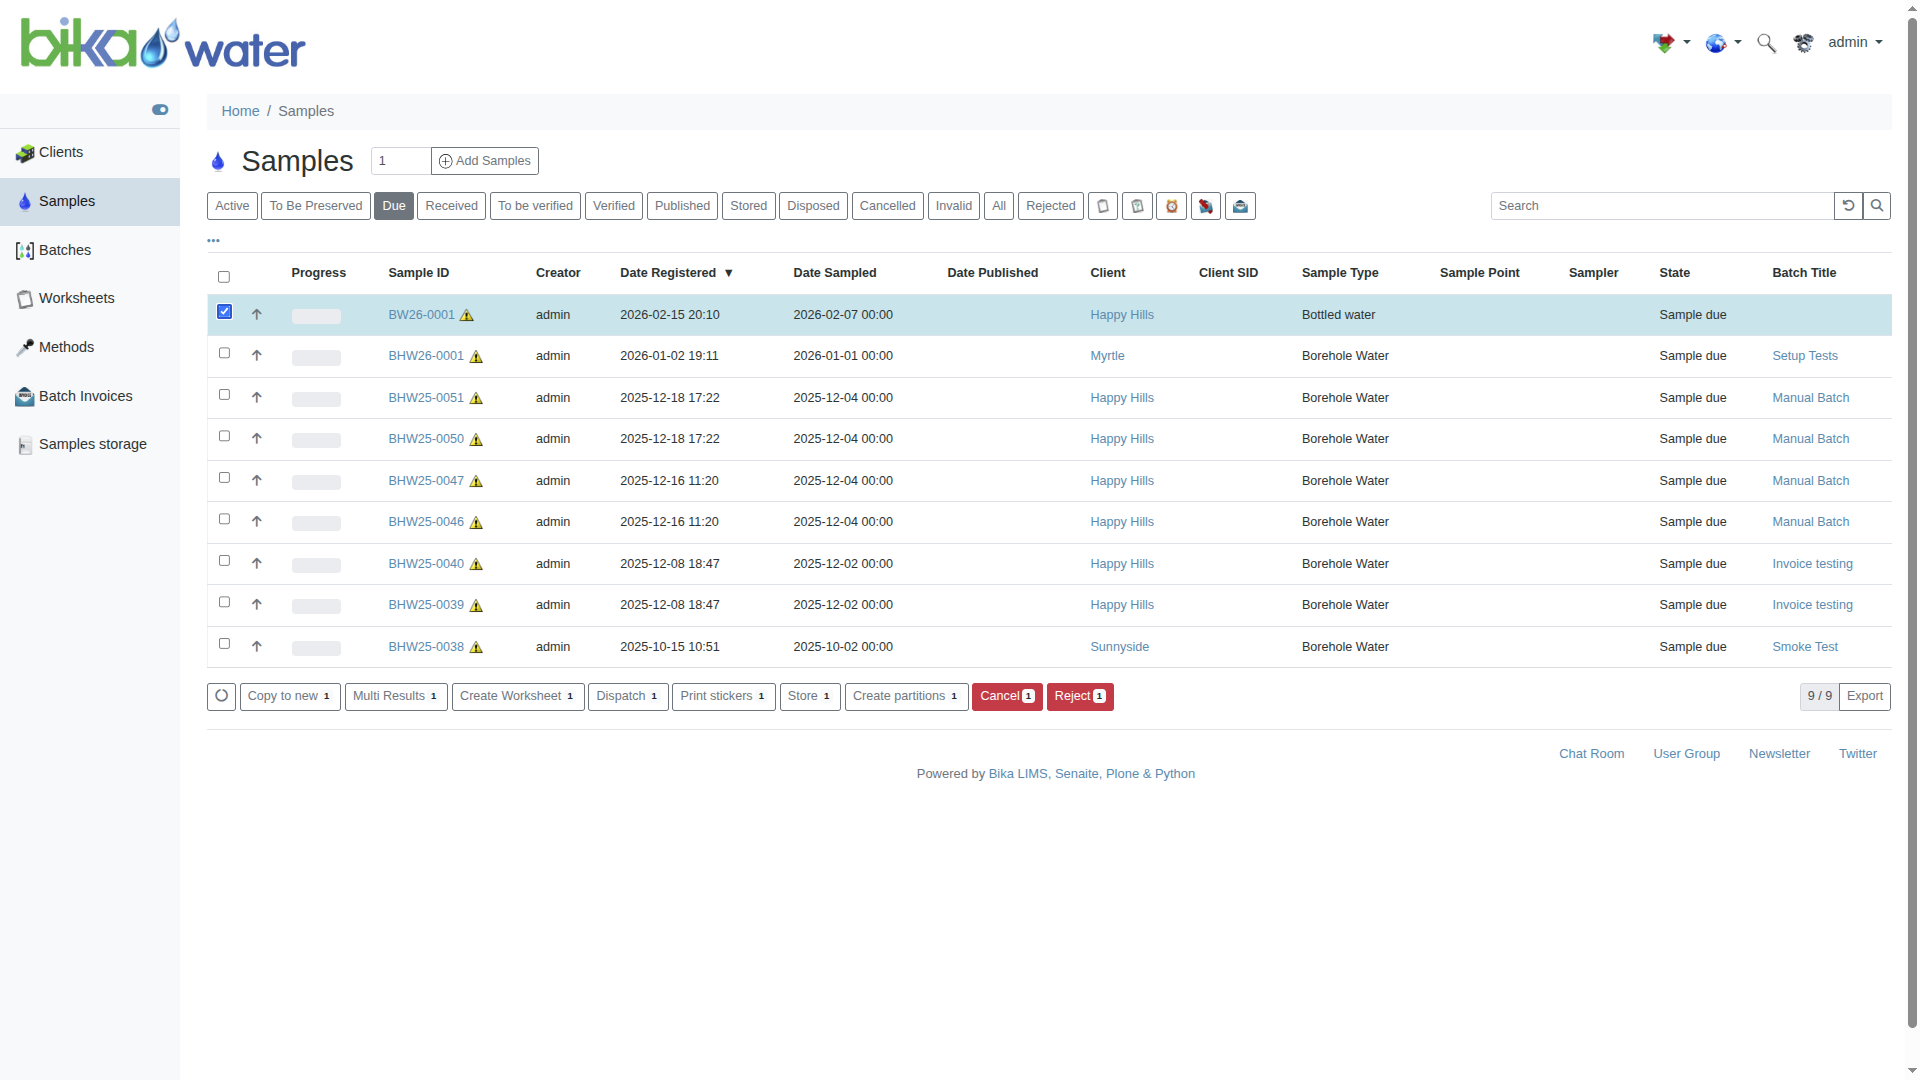Toggle the sidebar collapse switch
The image size is (1920, 1080).
coord(160,110)
